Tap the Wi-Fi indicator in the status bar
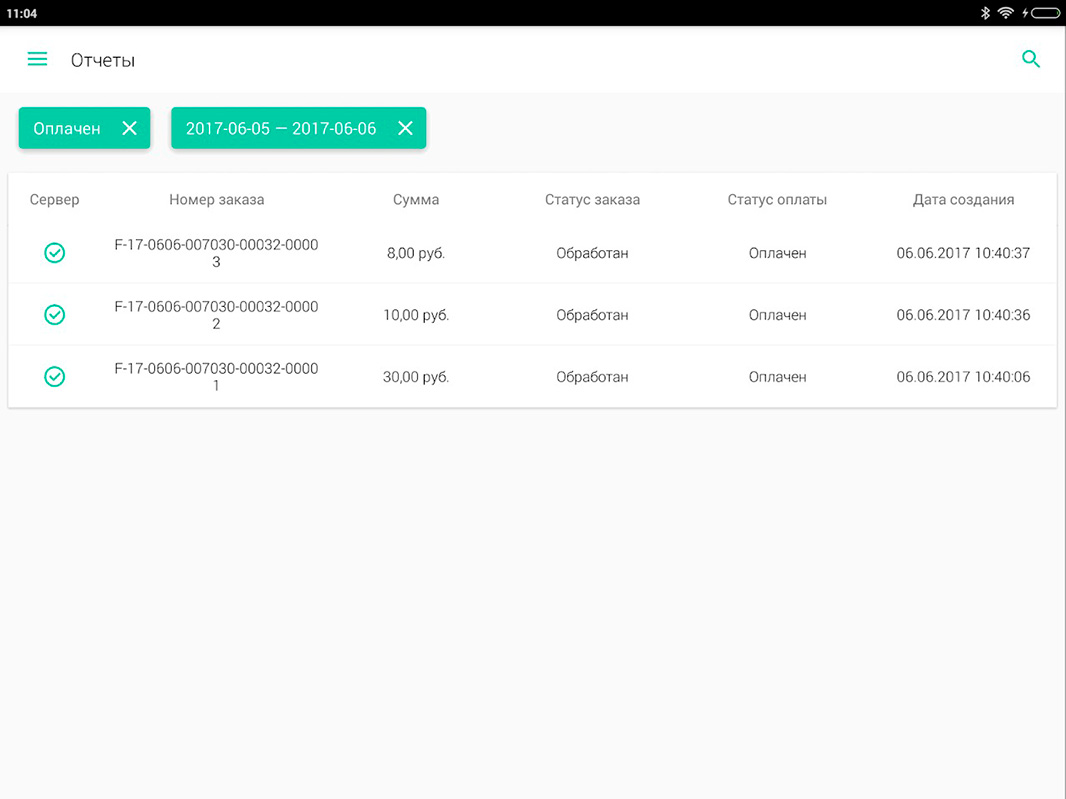 coord(1005,13)
